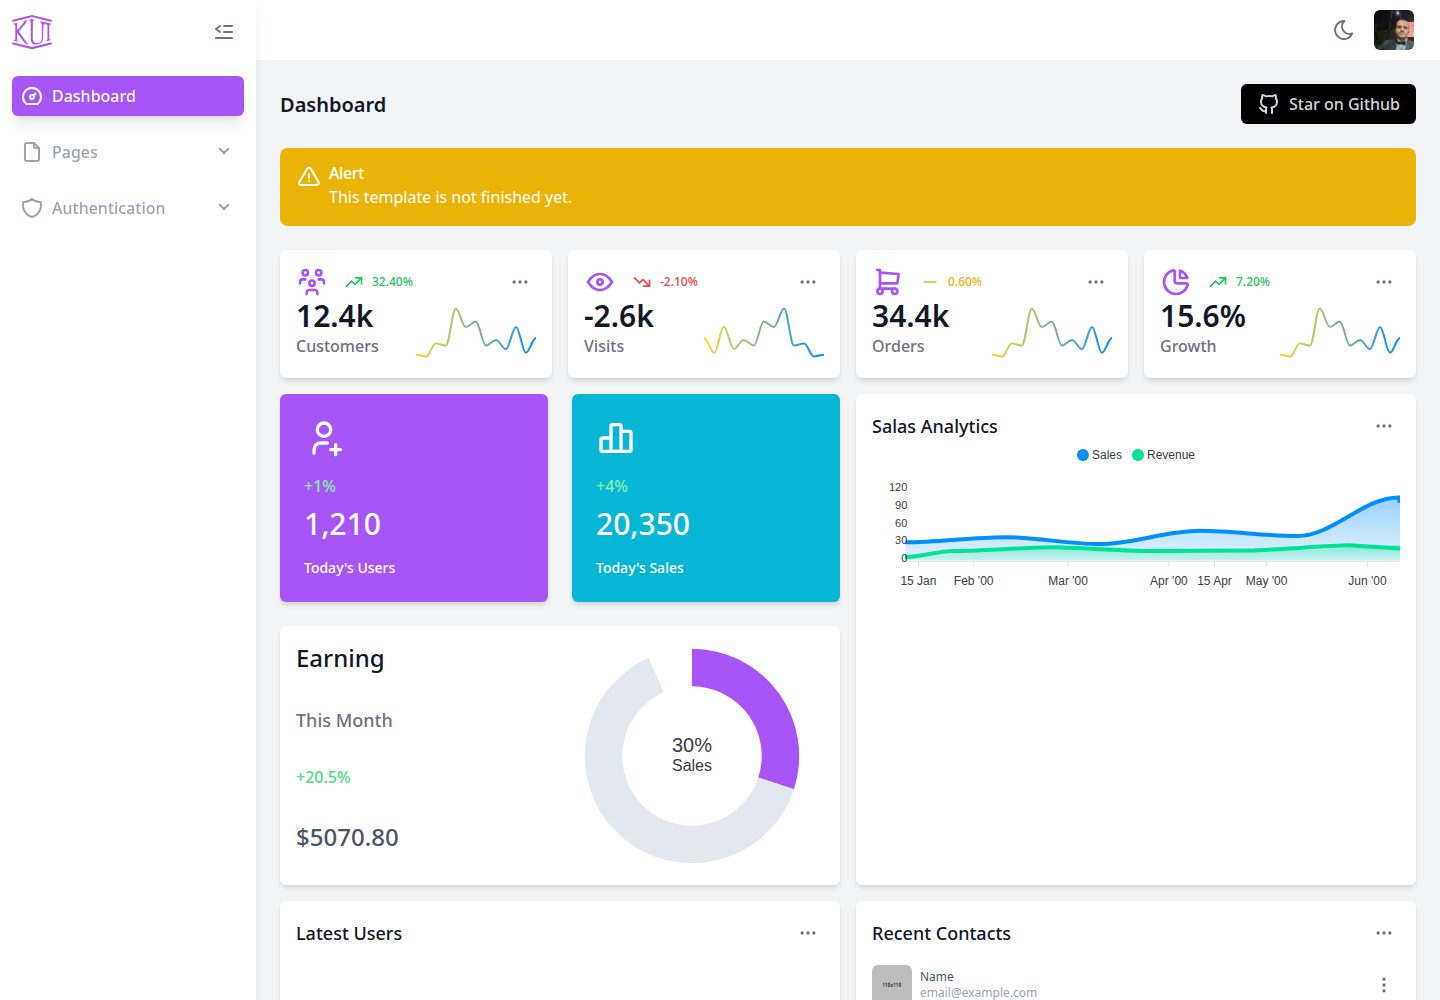Click the contact avatar placeholder thumbnail
Image resolution: width=1440 pixels, height=1000 pixels.
pos(892,983)
